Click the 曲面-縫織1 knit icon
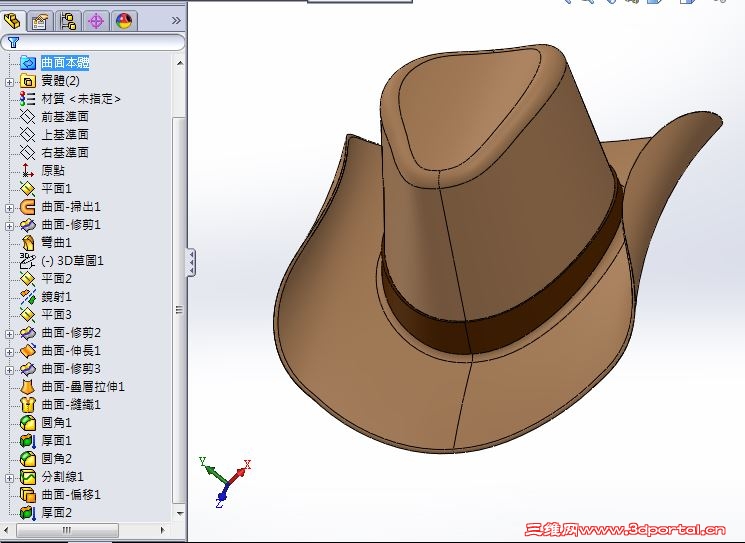Image resolution: width=745 pixels, height=543 pixels. pyautogui.click(x=28, y=405)
